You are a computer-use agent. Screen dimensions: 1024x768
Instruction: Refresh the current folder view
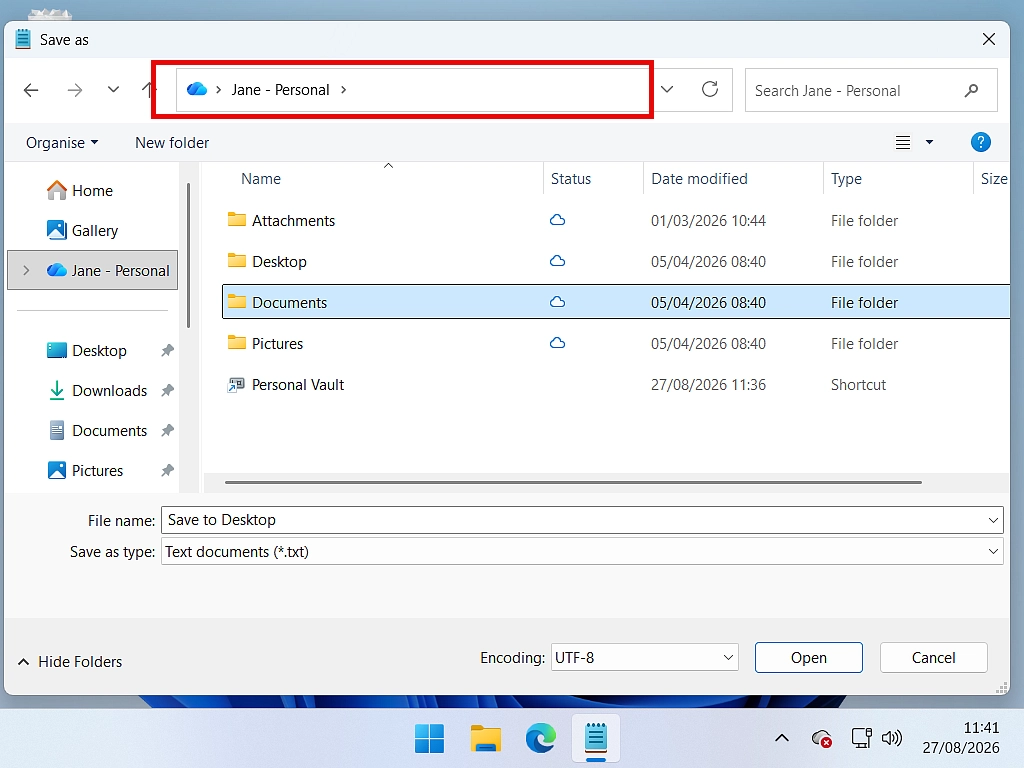tap(710, 89)
